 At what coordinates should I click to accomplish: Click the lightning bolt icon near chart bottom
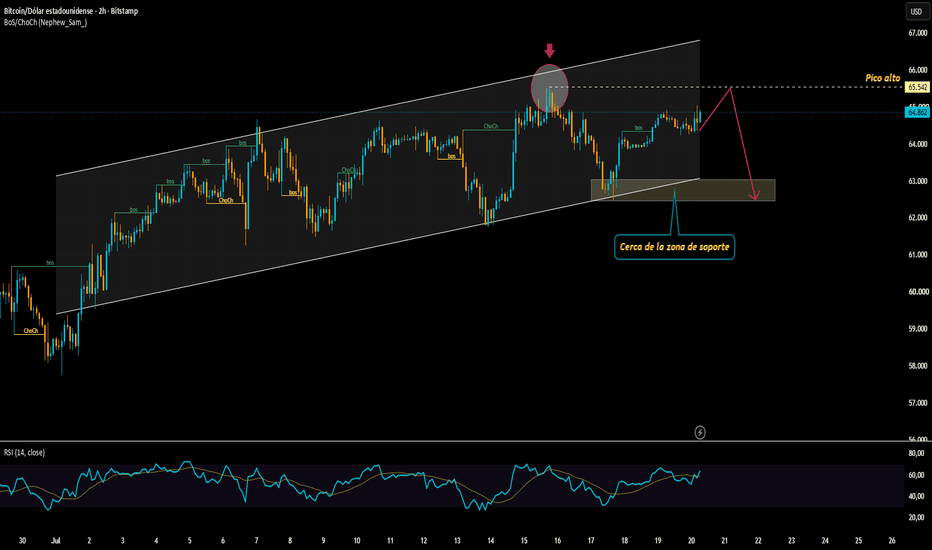pyautogui.click(x=700, y=432)
